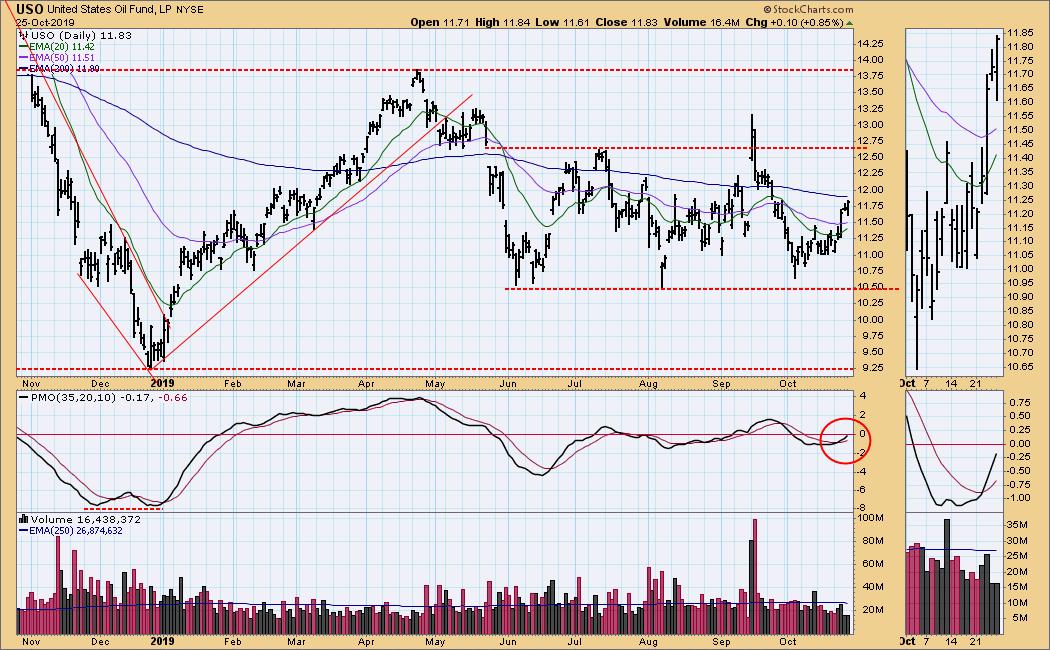Click the 60M label on the volume axis

coord(871,564)
